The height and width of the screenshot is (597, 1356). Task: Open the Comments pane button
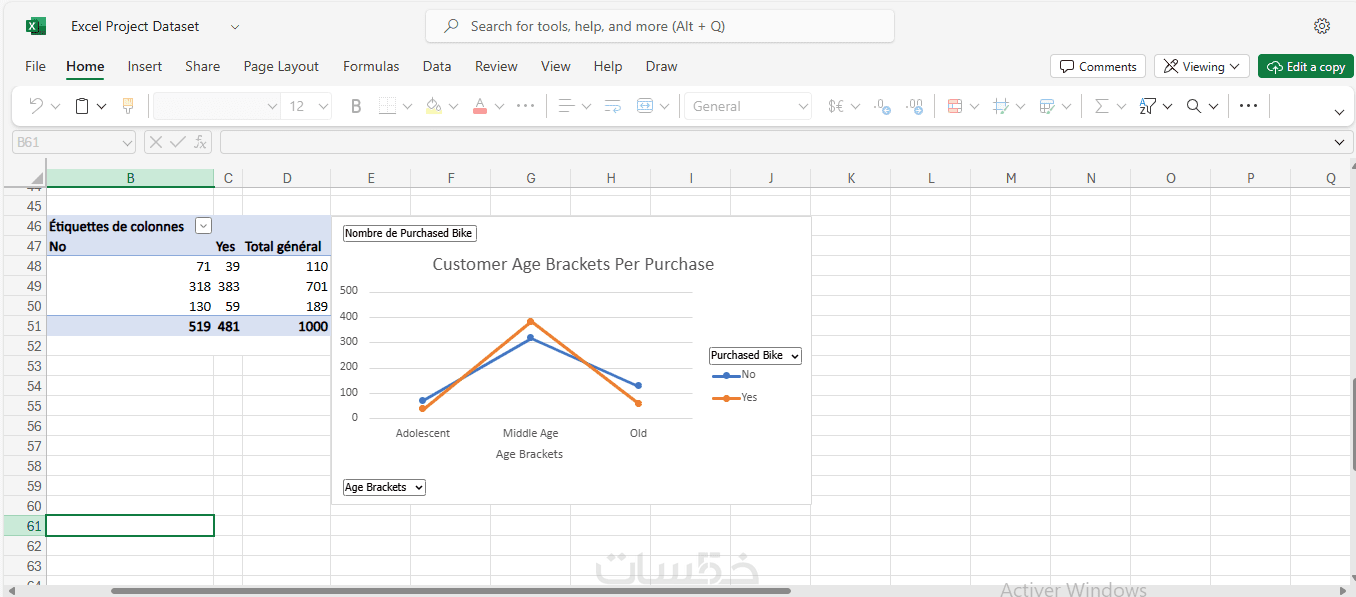coord(1097,67)
